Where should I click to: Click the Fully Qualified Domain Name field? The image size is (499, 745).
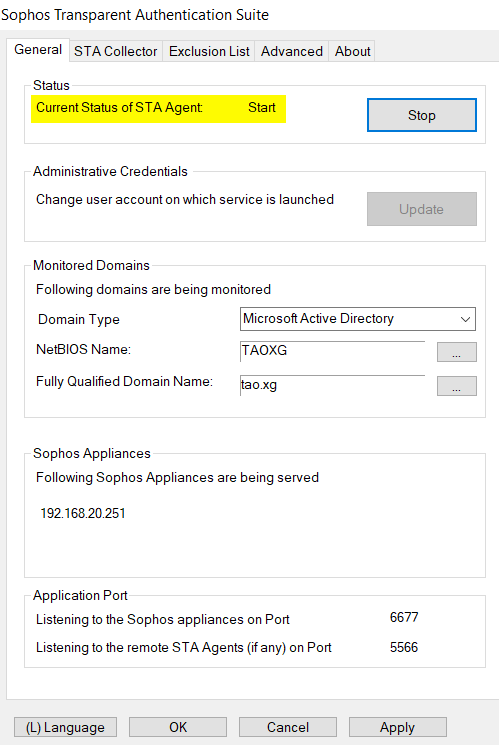point(332,385)
